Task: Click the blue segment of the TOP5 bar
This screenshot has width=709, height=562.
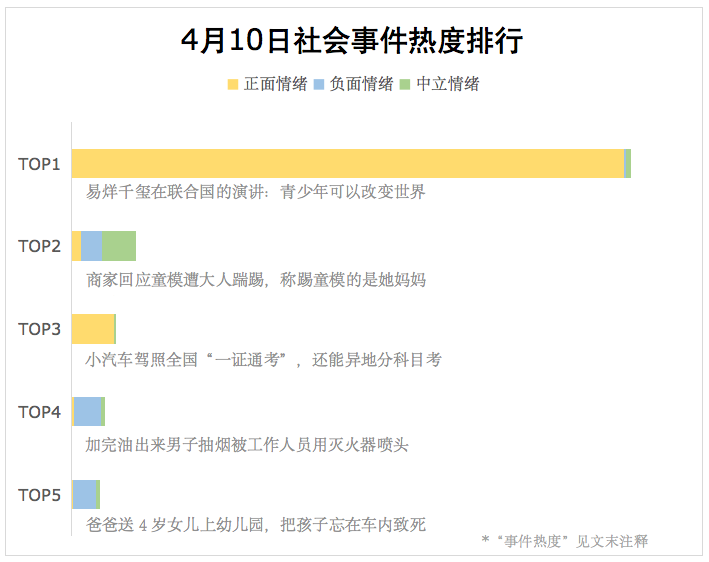Action: click(x=85, y=494)
